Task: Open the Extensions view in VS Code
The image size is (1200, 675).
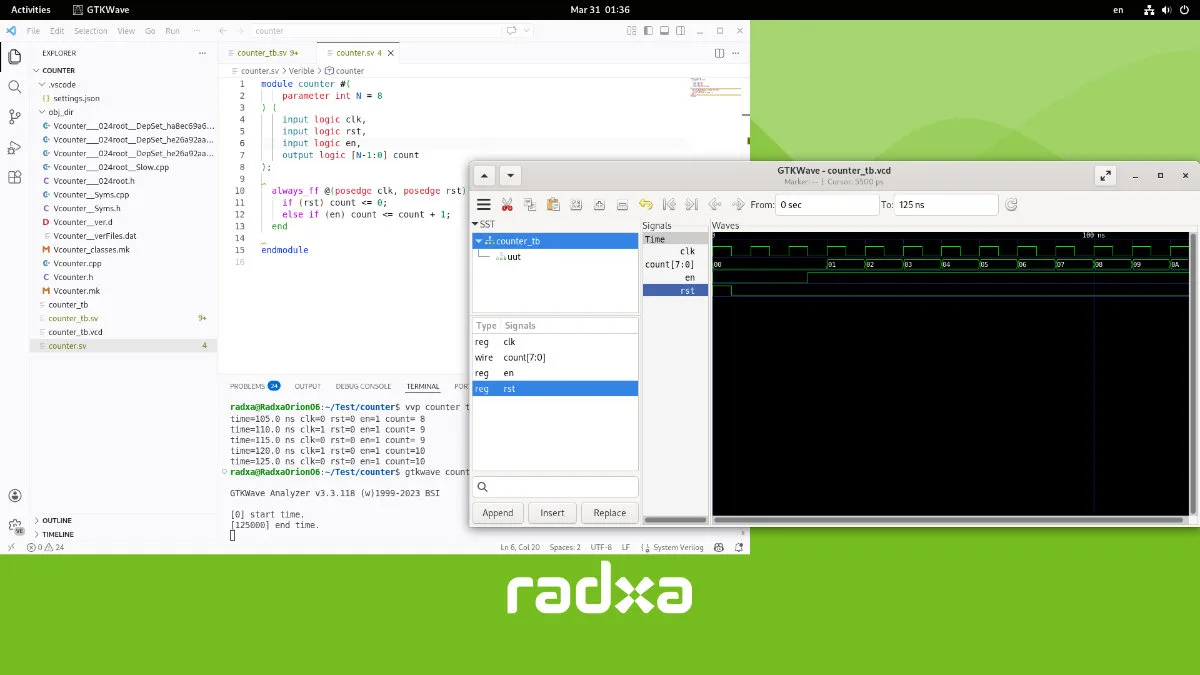Action: point(14,177)
